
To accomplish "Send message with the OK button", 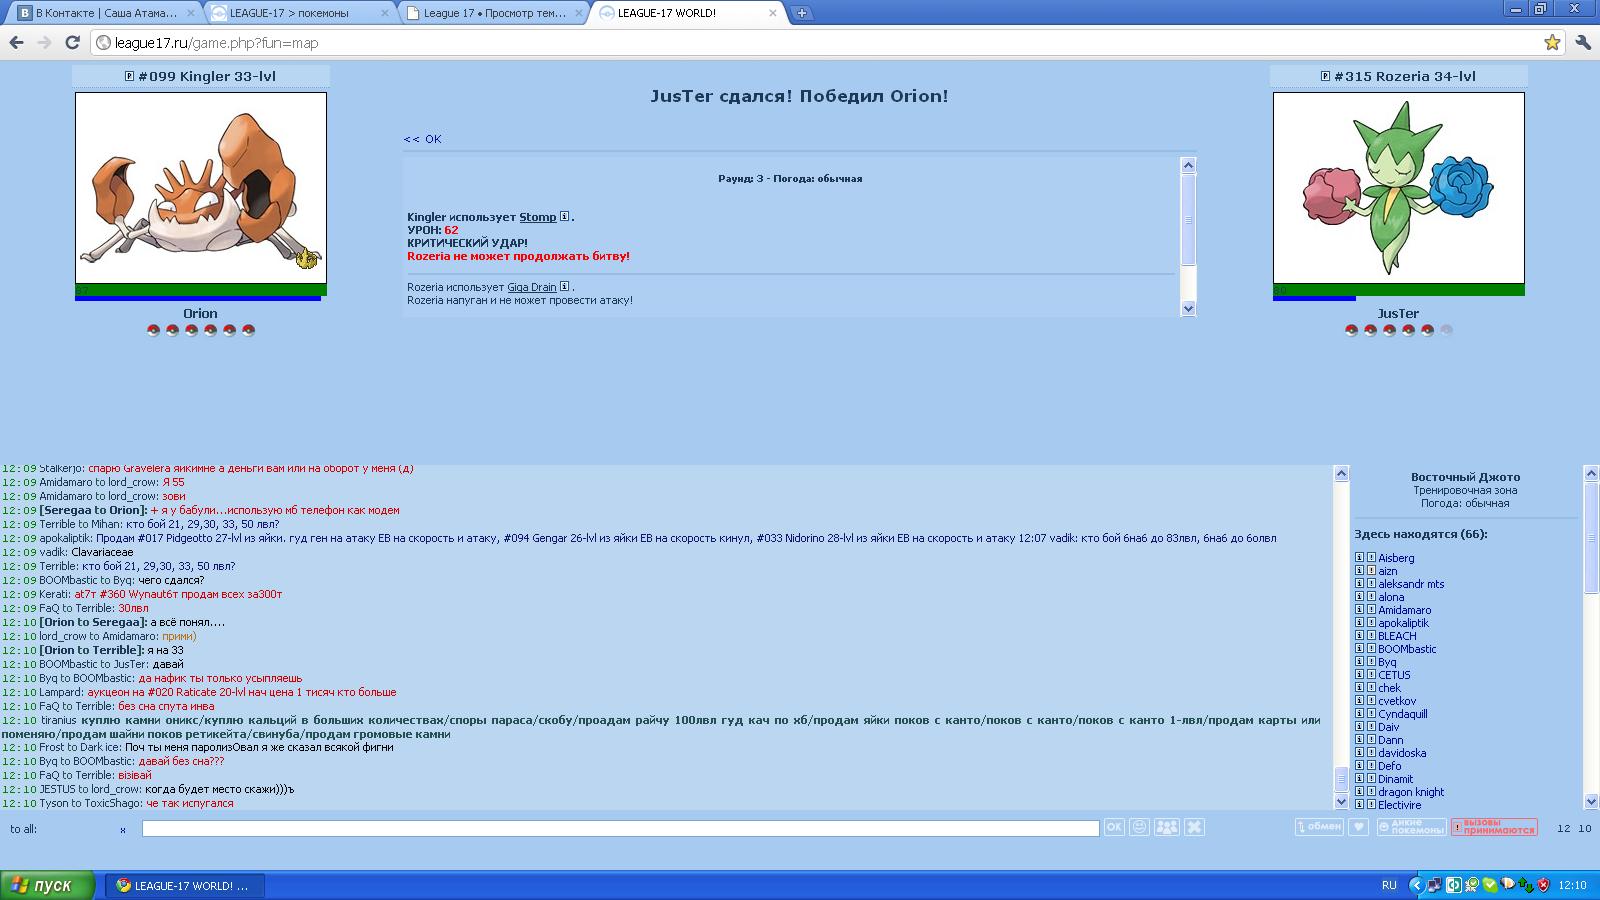I will (1114, 827).
